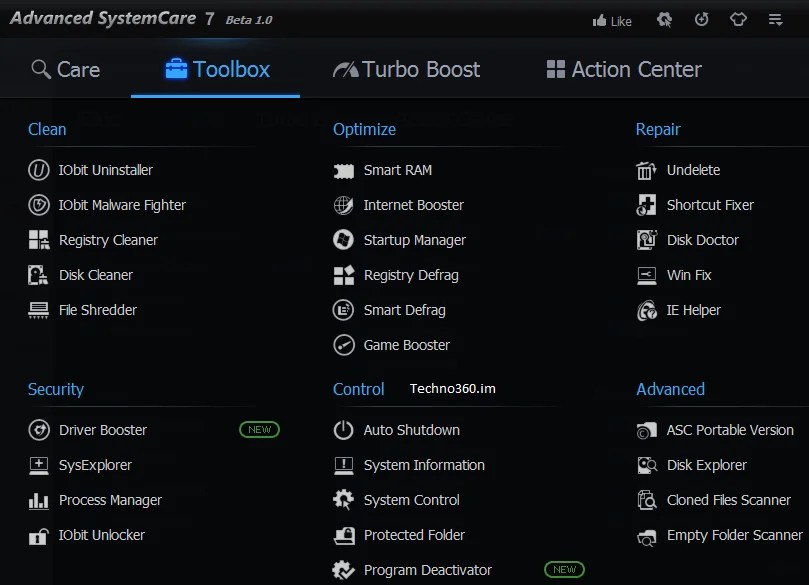Screen dimensions: 809x585
Task: Open the Smart RAM text link
Action: click(x=398, y=170)
